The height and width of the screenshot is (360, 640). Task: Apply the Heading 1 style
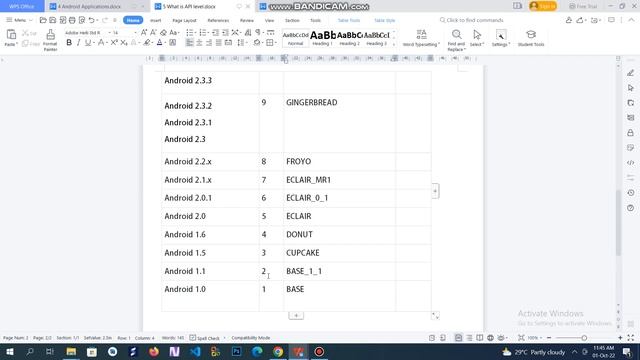(x=322, y=38)
